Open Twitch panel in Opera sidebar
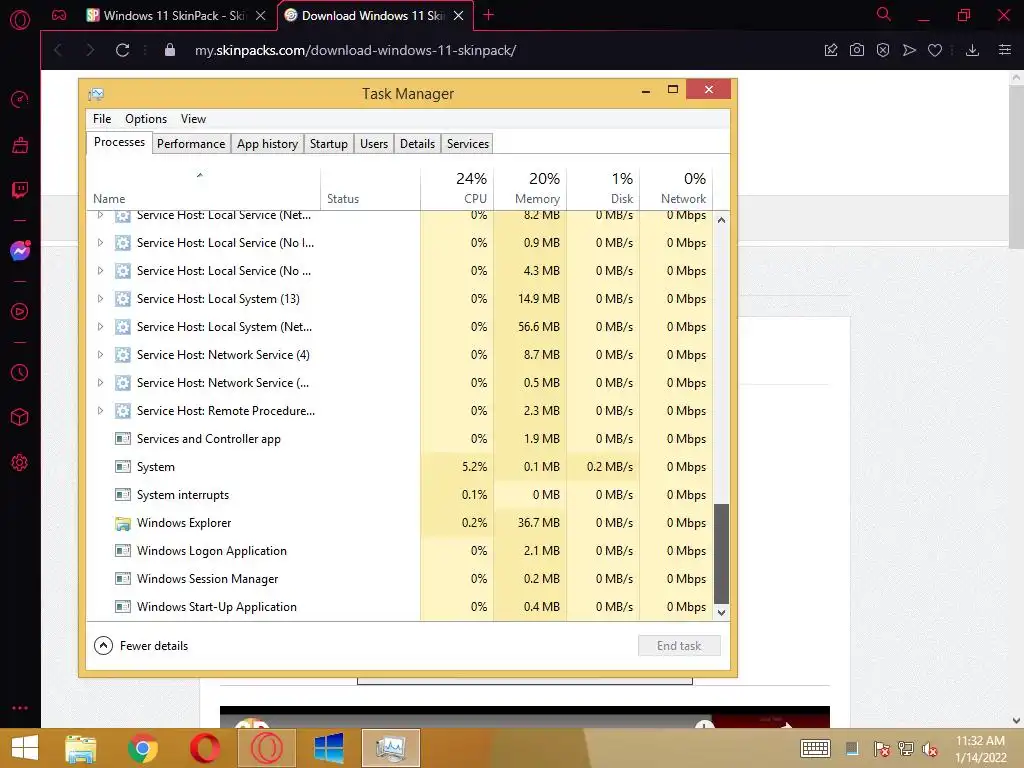This screenshot has height=768, width=1024. (x=20, y=190)
